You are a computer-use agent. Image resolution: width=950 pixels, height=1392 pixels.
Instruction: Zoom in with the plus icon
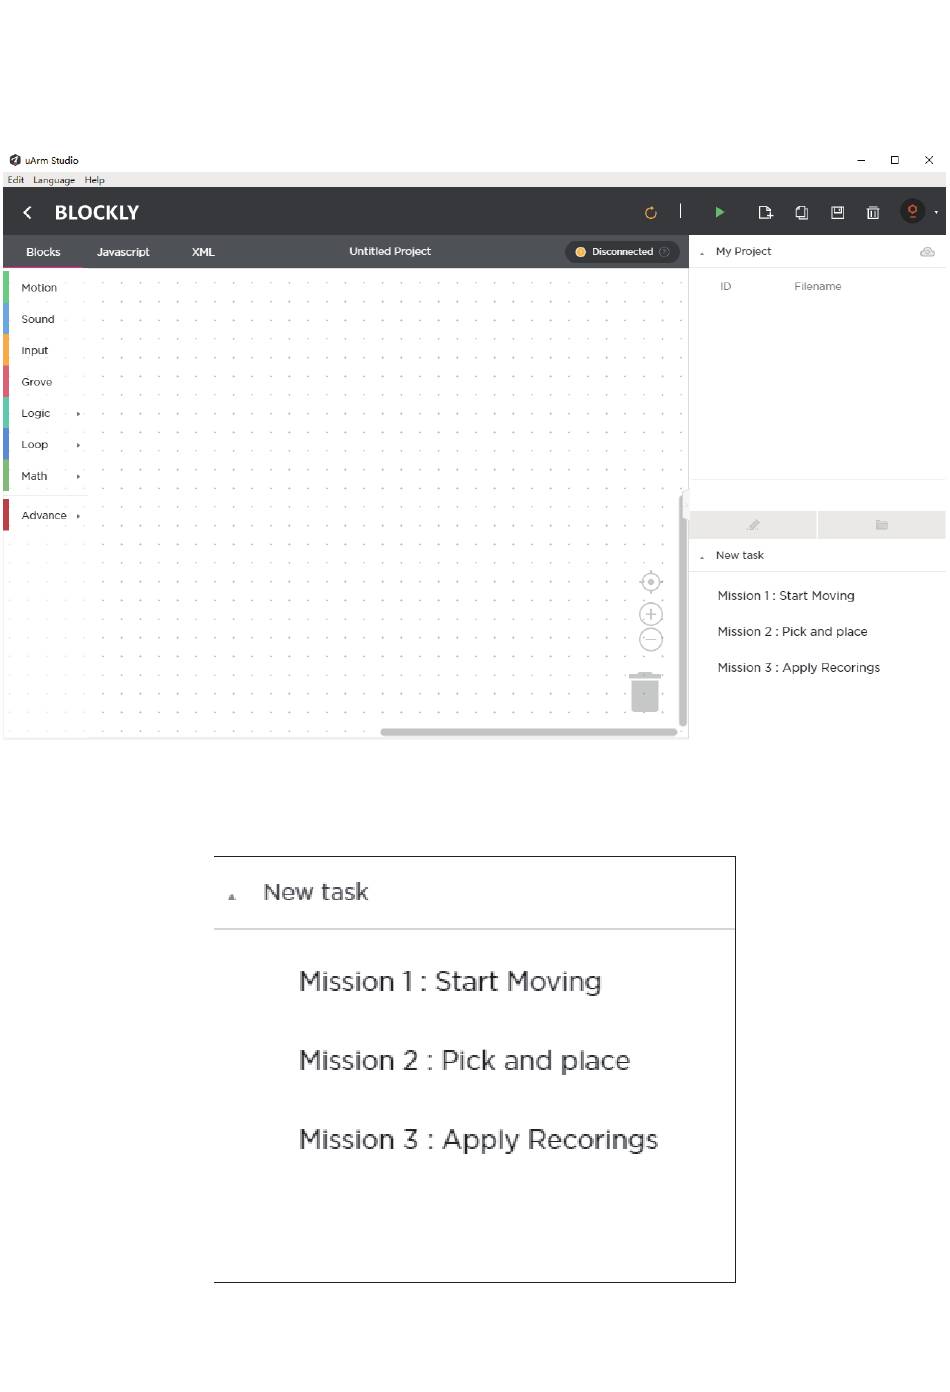pos(651,614)
